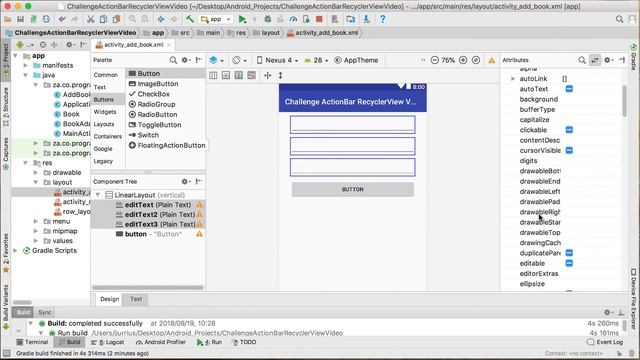Select the Widgets palette category
The width and height of the screenshot is (640, 360).
(x=105, y=112)
